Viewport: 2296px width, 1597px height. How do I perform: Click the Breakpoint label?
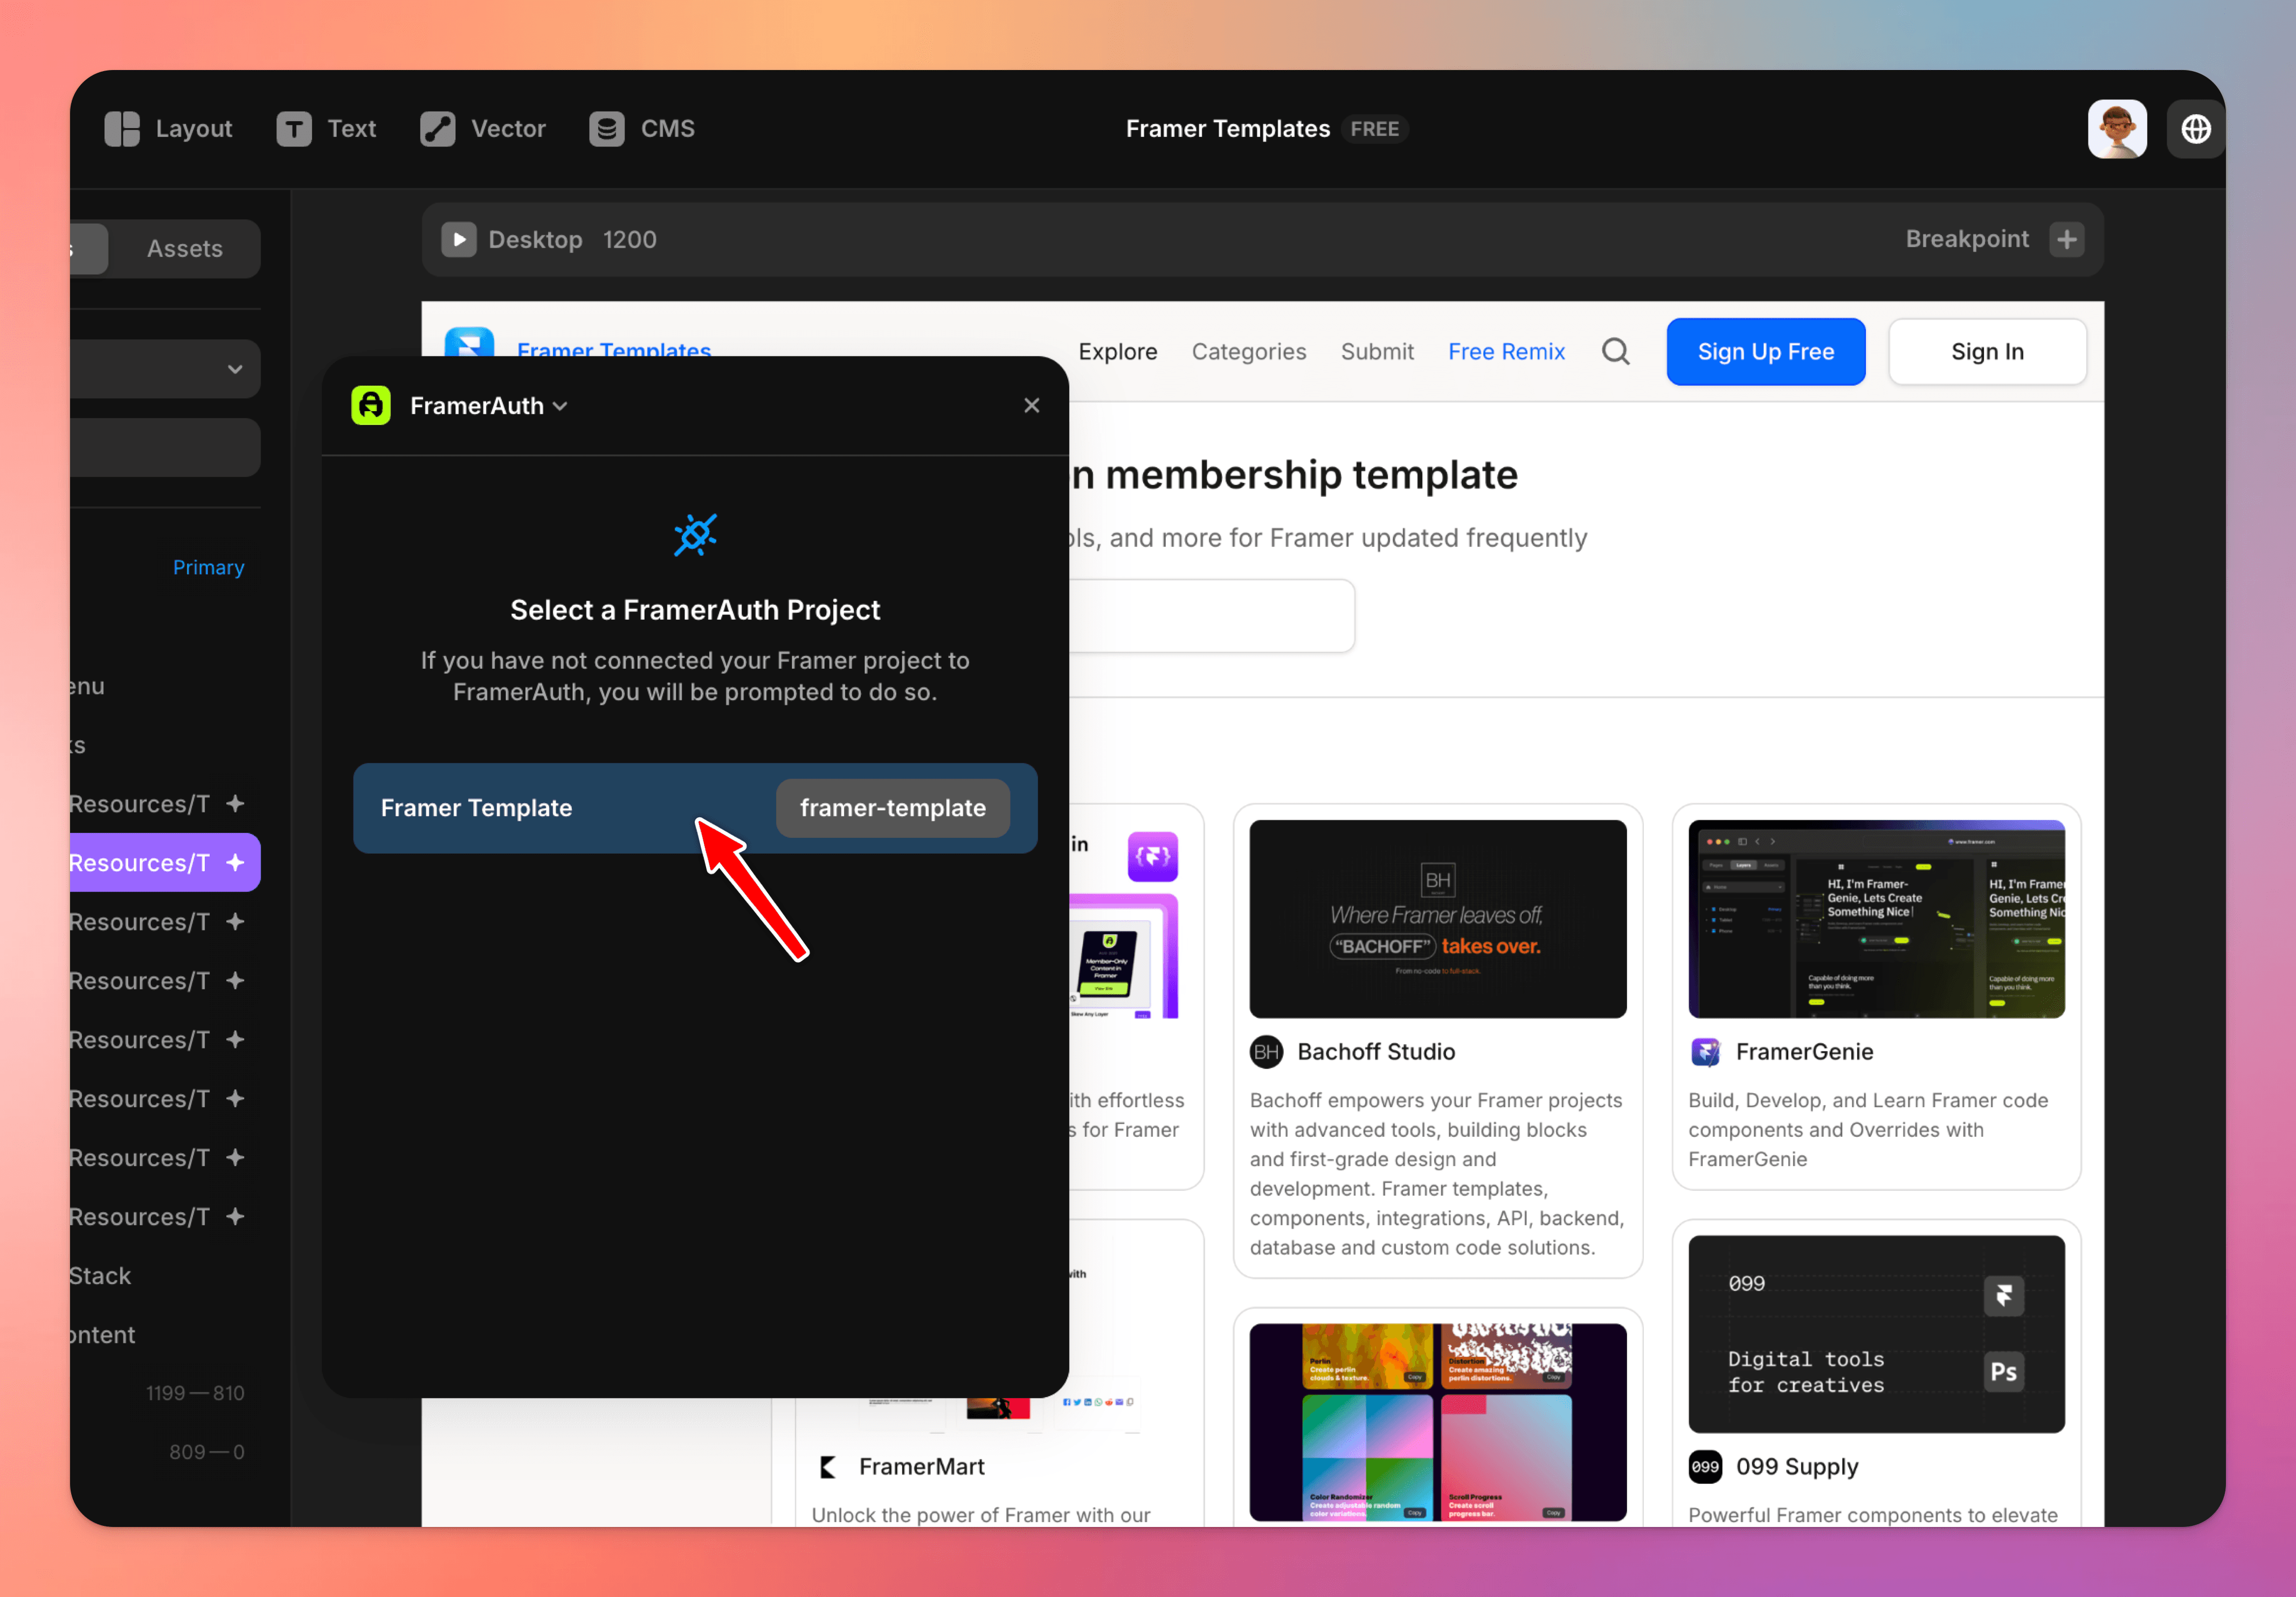point(1966,240)
